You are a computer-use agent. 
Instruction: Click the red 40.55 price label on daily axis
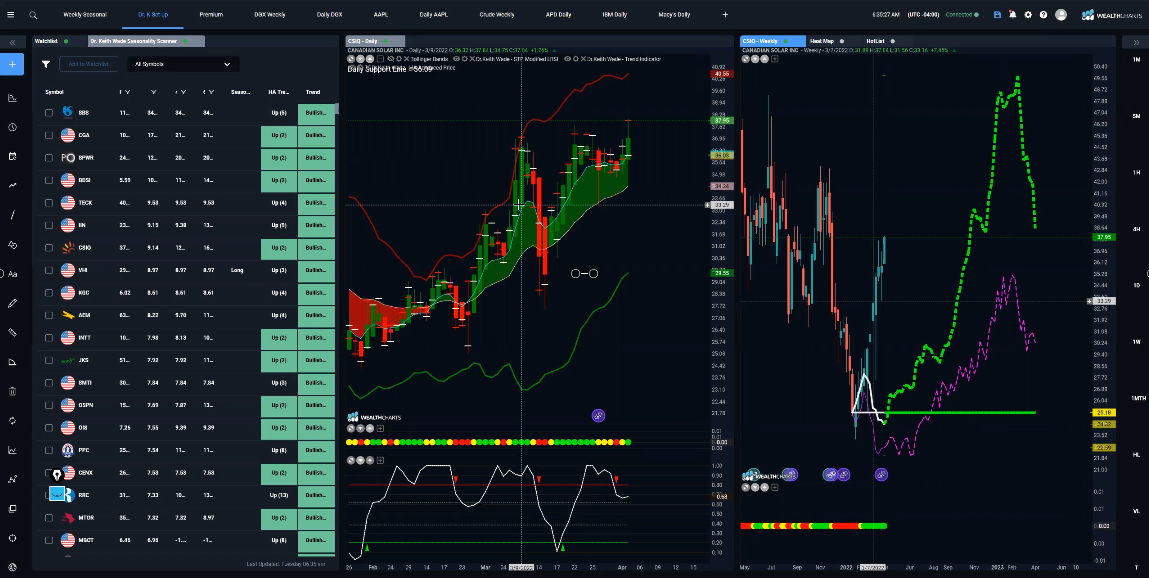(722, 74)
